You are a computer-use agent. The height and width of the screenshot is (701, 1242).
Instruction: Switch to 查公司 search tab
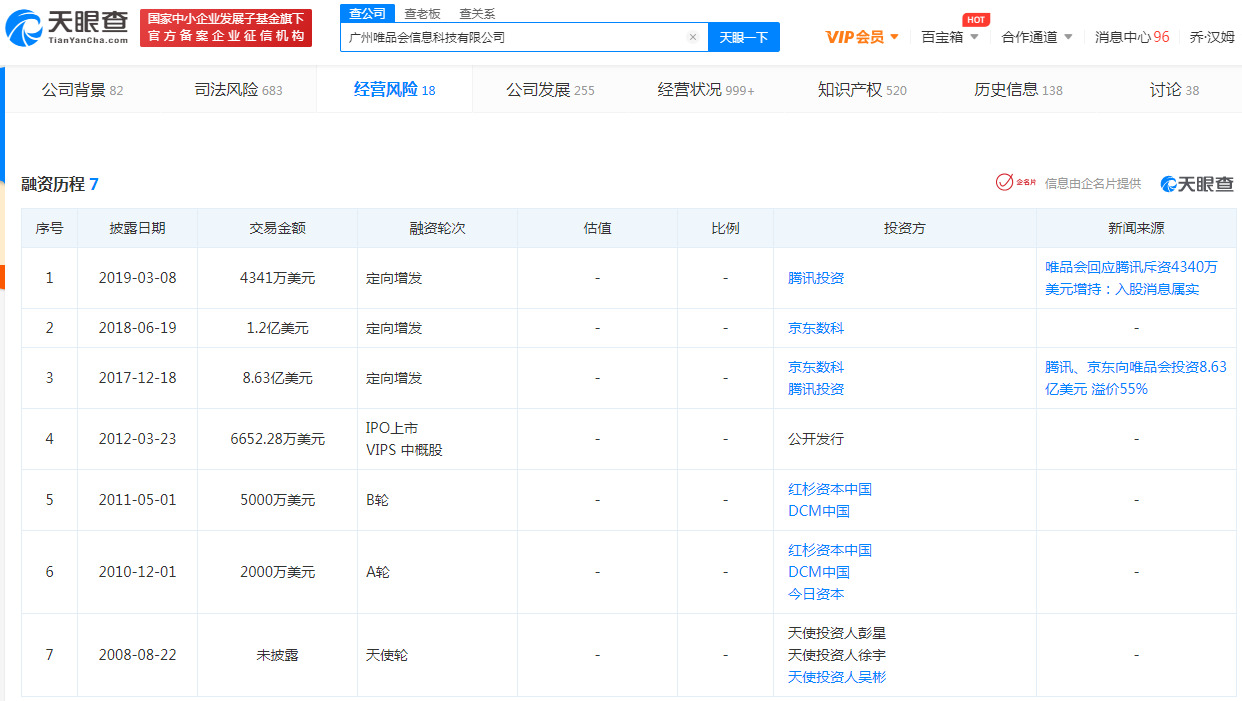(367, 13)
